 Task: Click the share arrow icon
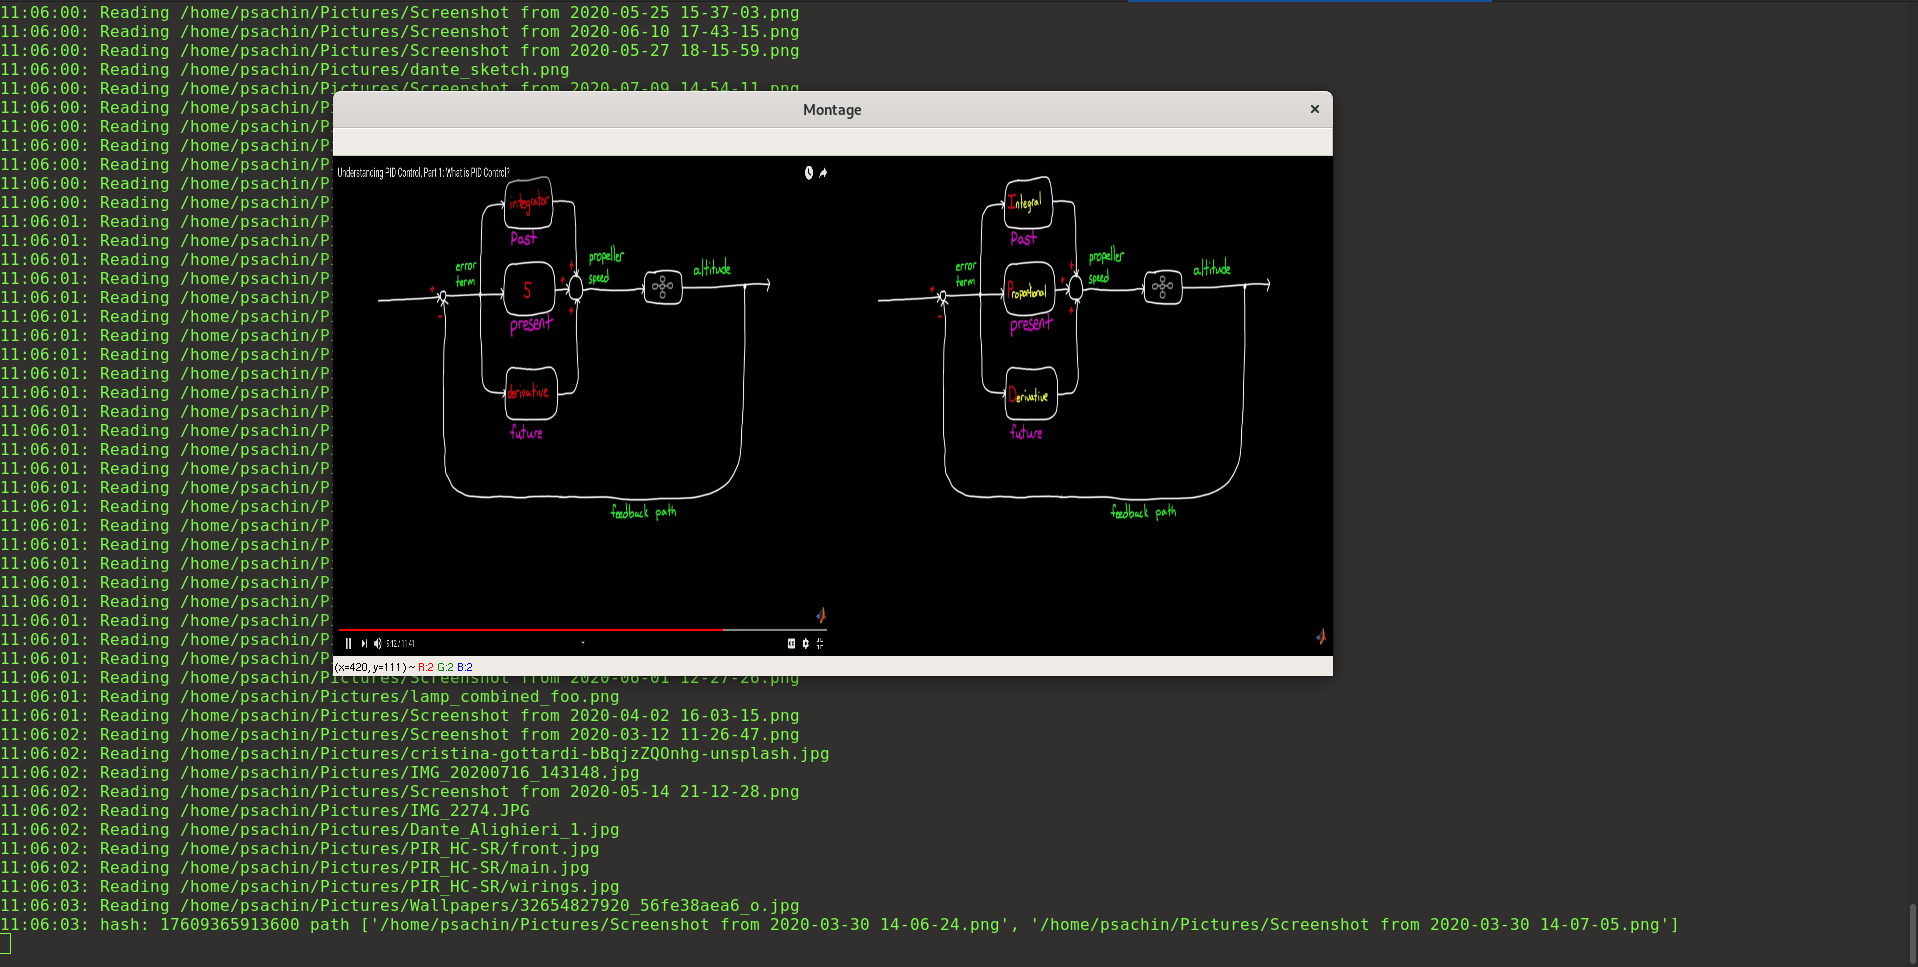click(823, 173)
